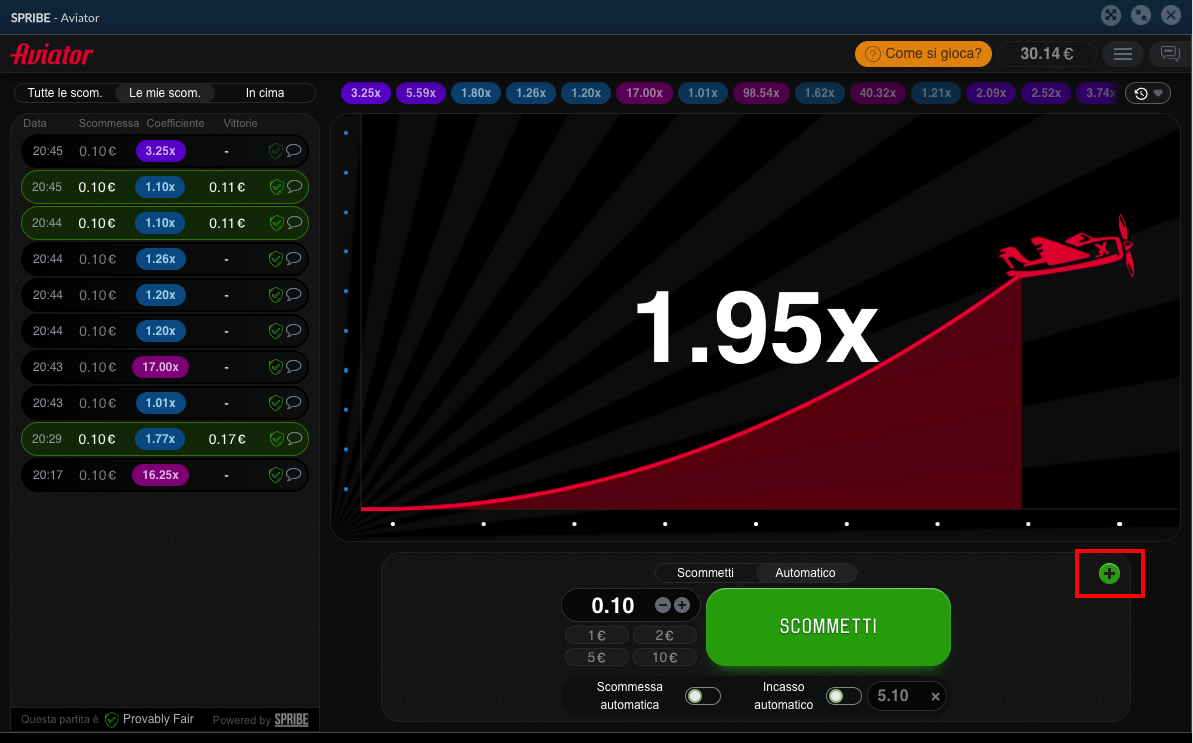Choose the 5 € quick bet amount

pyautogui.click(x=597, y=657)
